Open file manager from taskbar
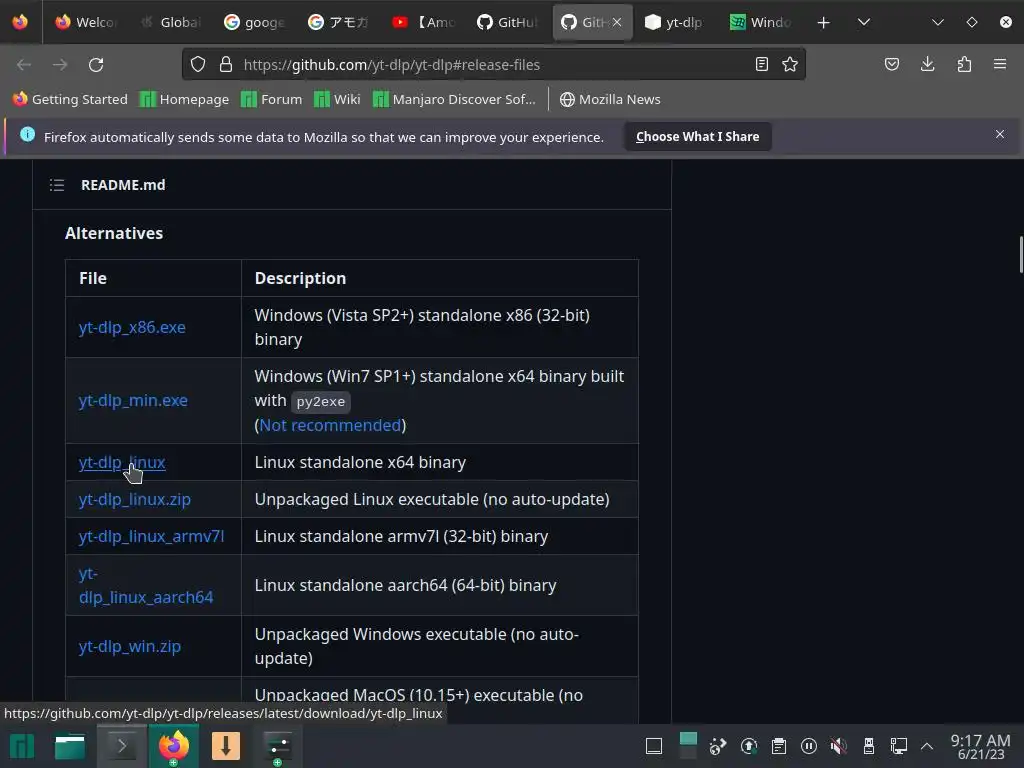This screenshot has width=1024, height=768. coord(70,746)
